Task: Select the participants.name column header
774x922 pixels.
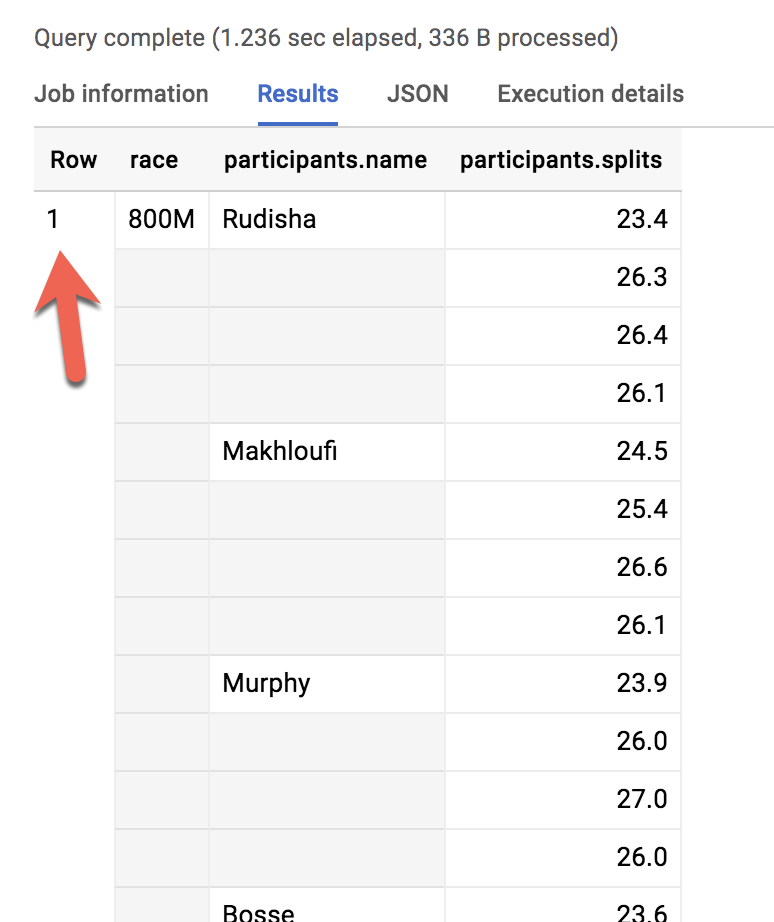Action: [x=325, y=159]
